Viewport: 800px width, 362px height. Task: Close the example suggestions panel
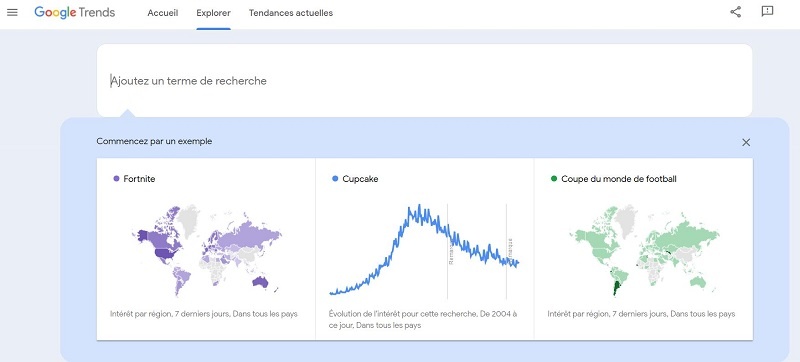(746, 142)
